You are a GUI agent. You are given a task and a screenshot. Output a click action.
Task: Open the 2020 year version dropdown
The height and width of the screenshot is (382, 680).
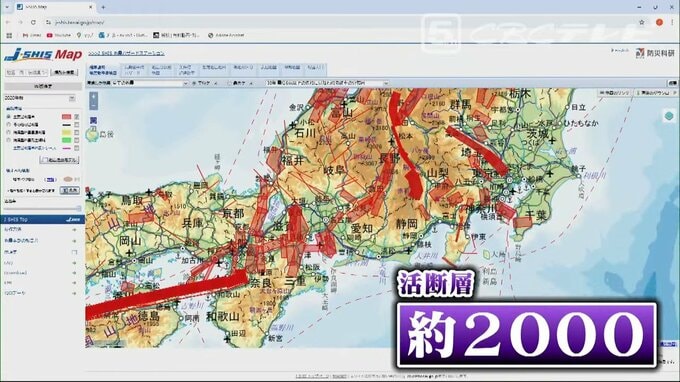click(40, 98)
